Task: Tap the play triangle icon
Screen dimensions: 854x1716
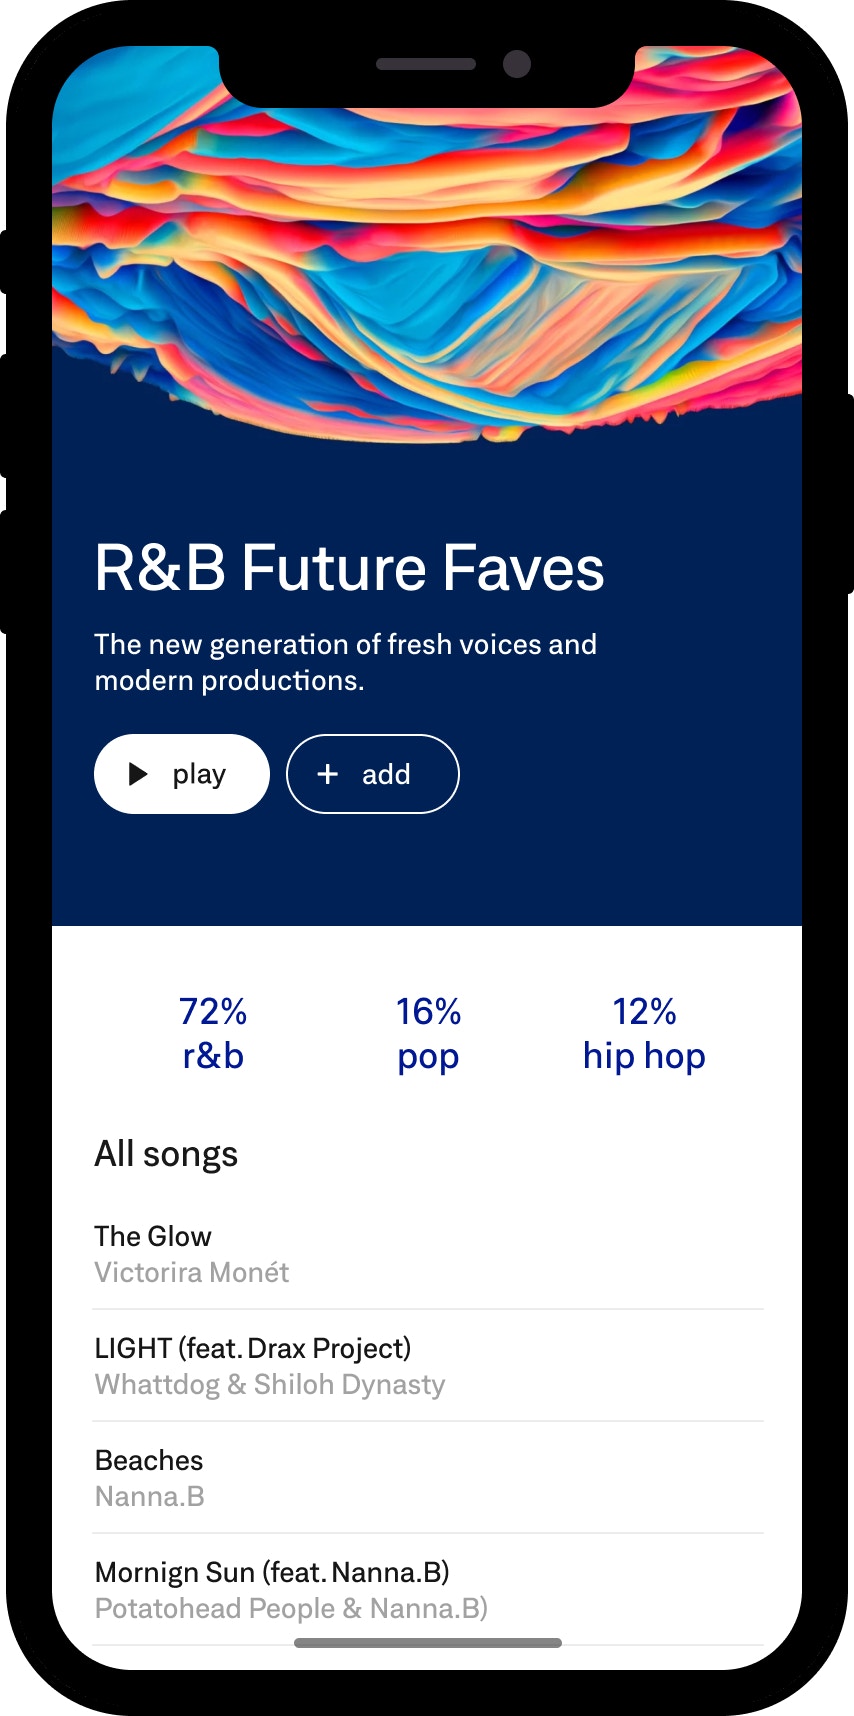Action: click(x=138, y=774)
